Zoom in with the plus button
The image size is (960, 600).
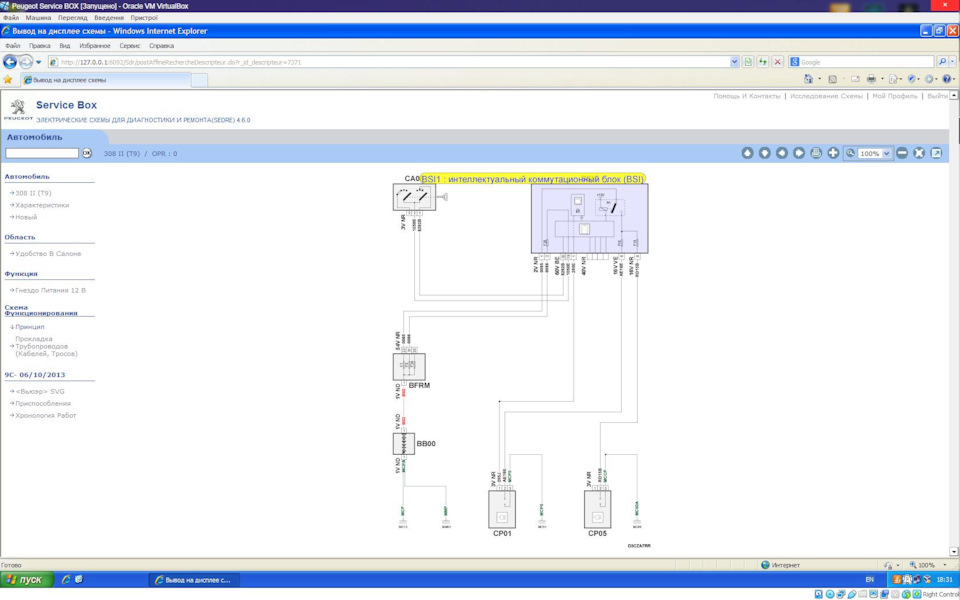[833, 153]
